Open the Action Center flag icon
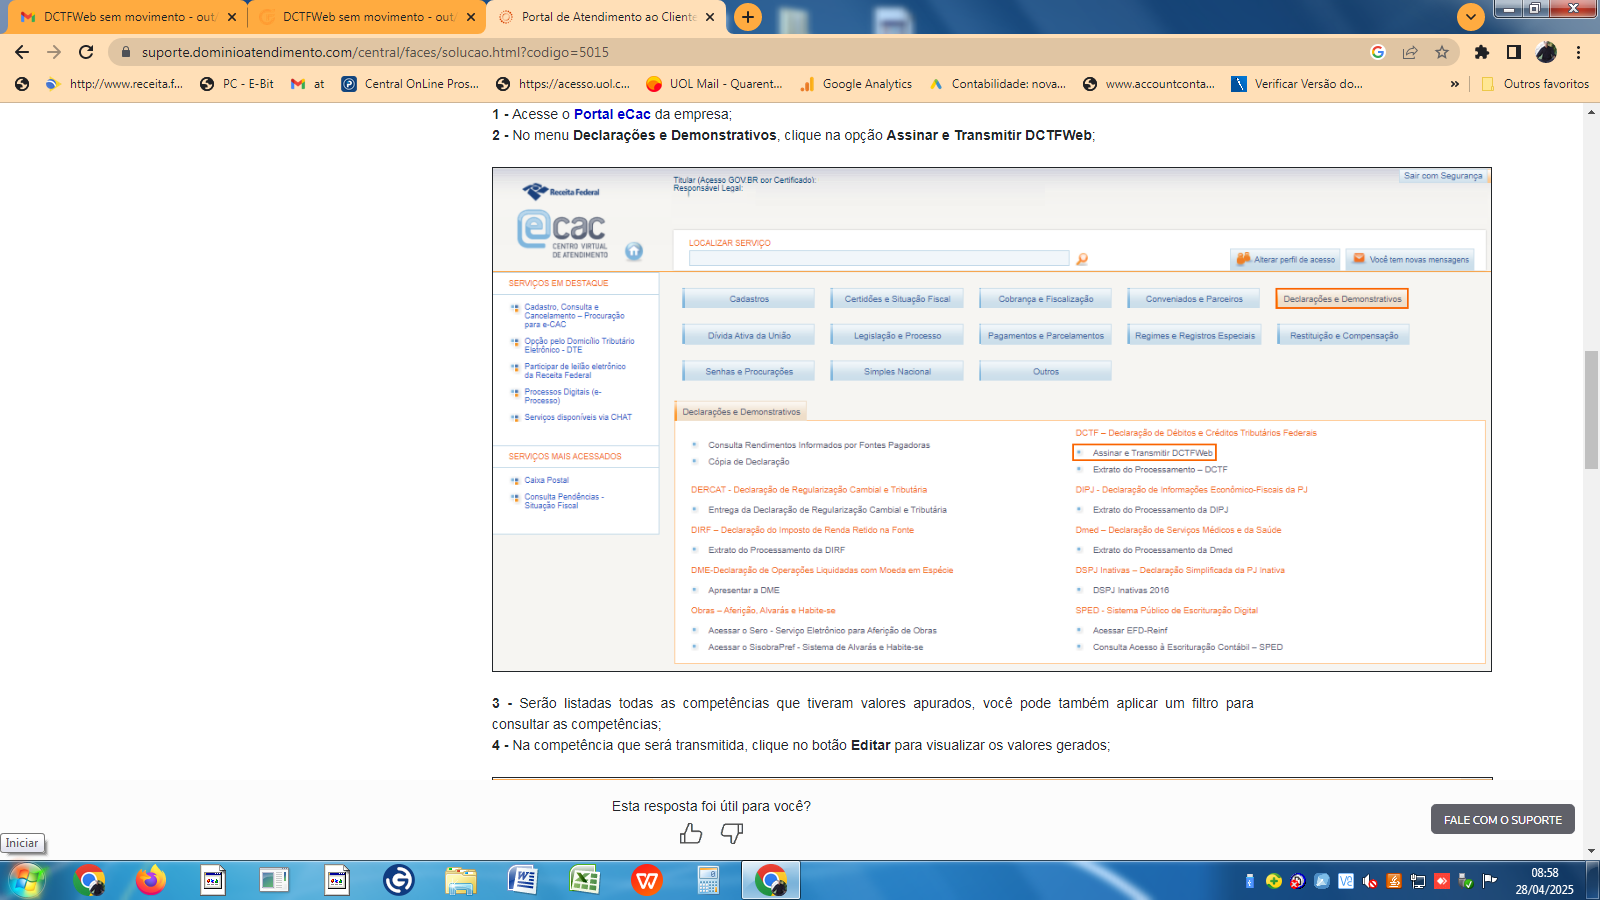1600x900 pixels. [x=1490, y=881]
